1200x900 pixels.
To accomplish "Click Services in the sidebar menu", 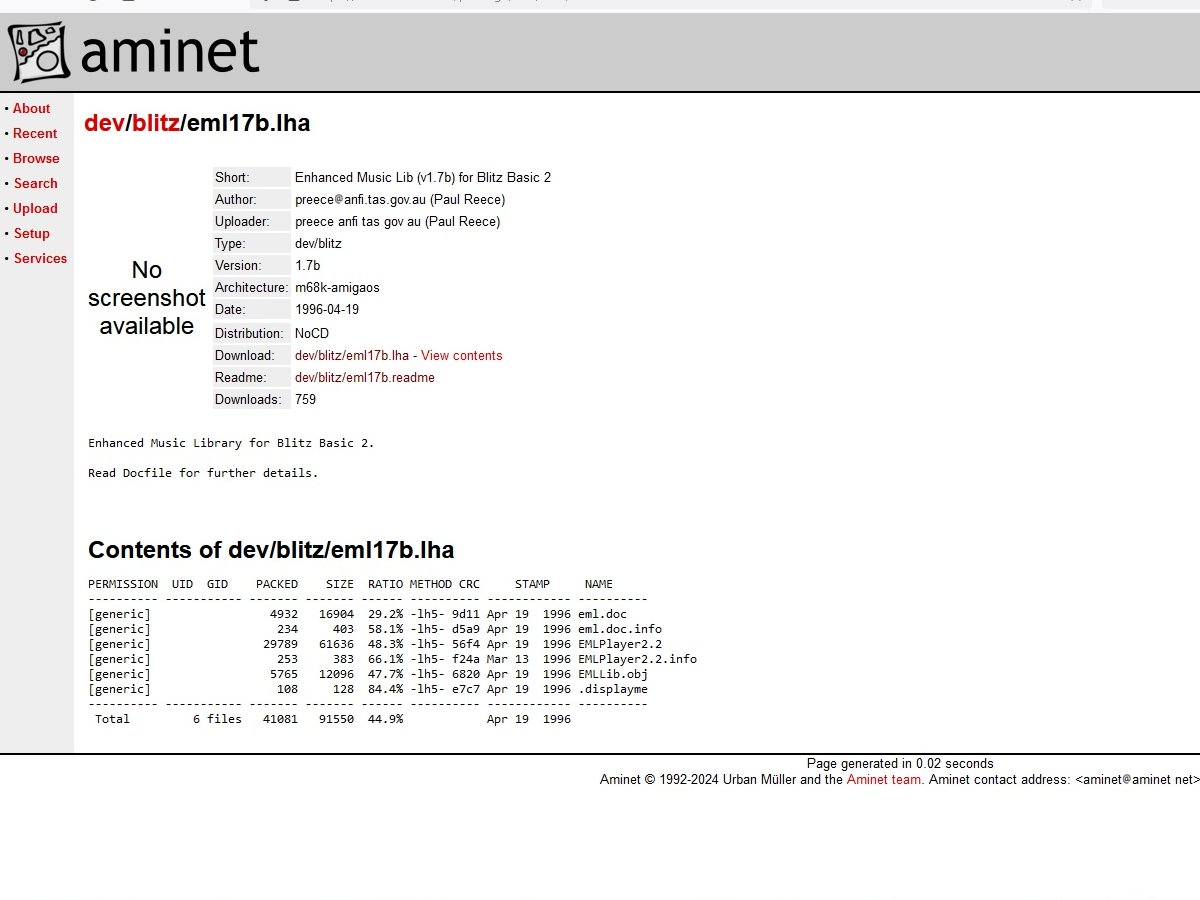I will [x=40, y=258].
